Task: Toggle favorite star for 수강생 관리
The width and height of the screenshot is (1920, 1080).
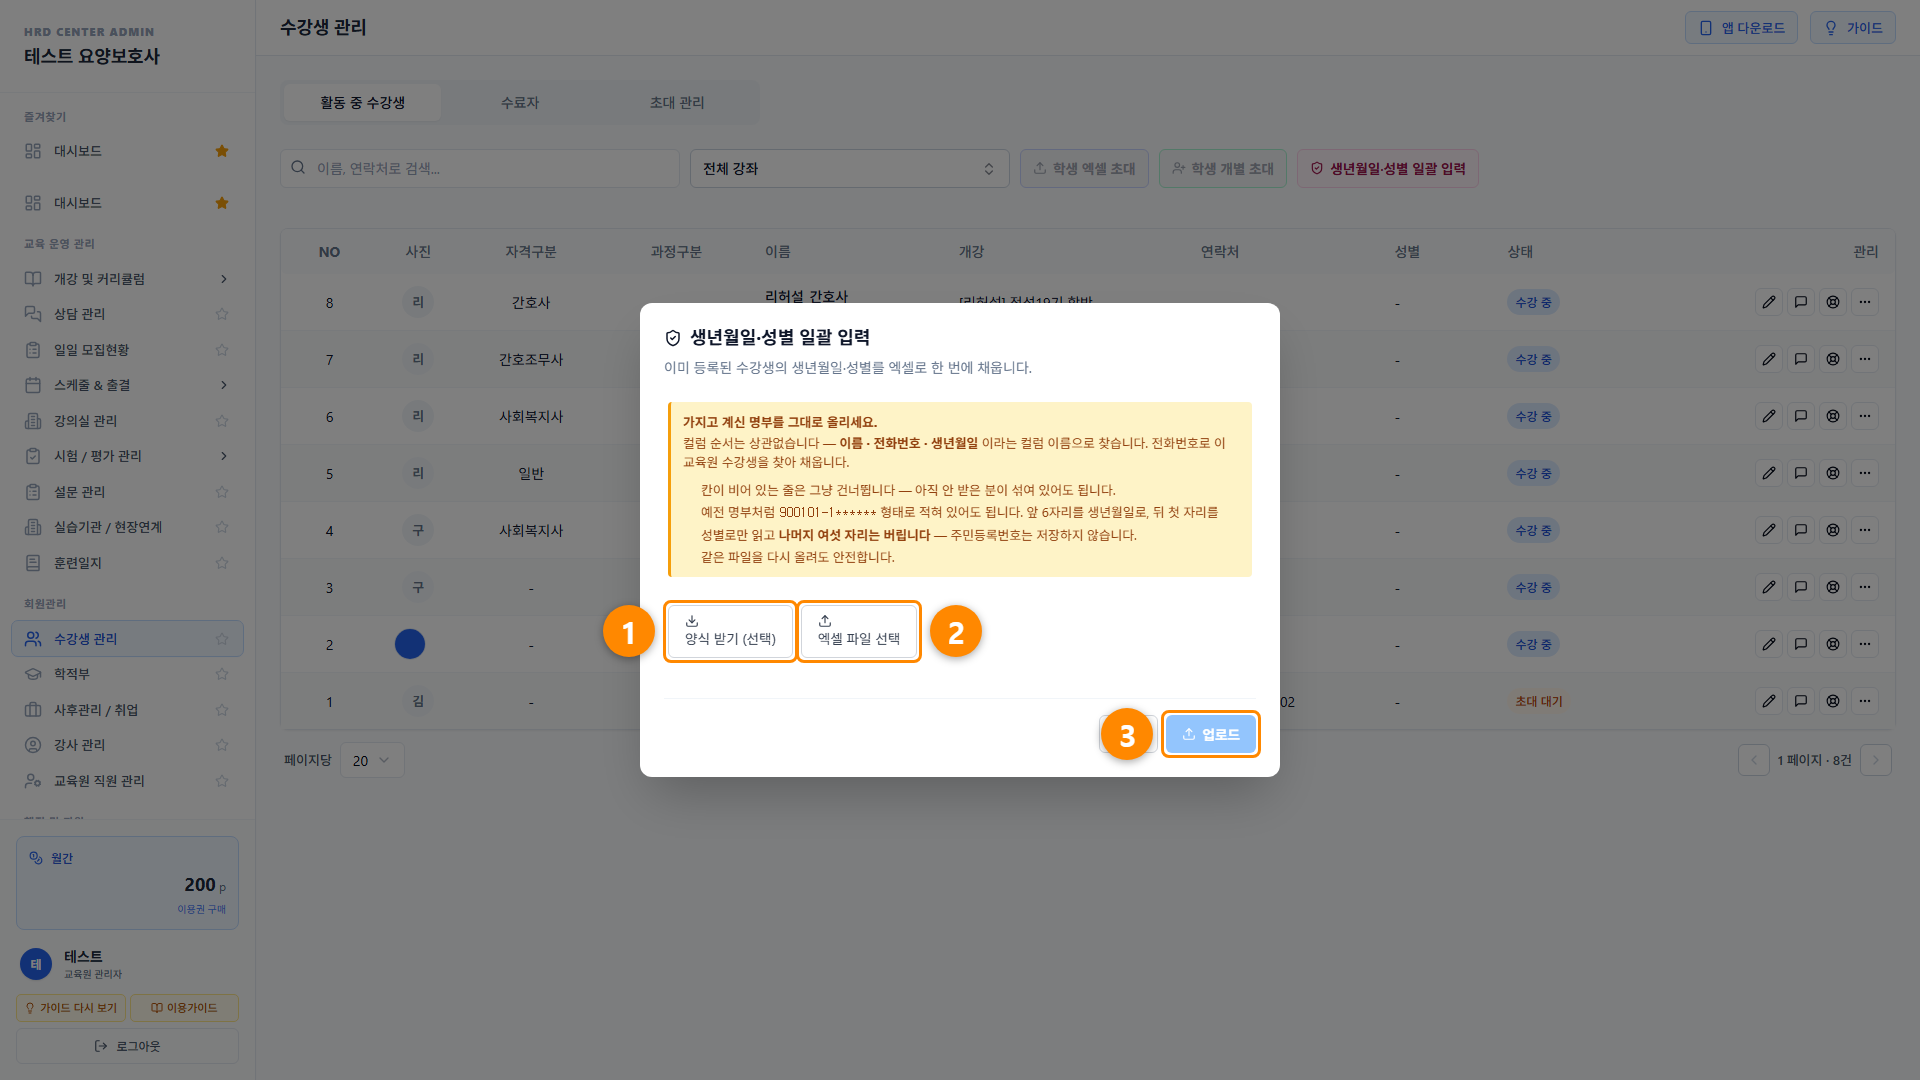Action: point(222,639)
